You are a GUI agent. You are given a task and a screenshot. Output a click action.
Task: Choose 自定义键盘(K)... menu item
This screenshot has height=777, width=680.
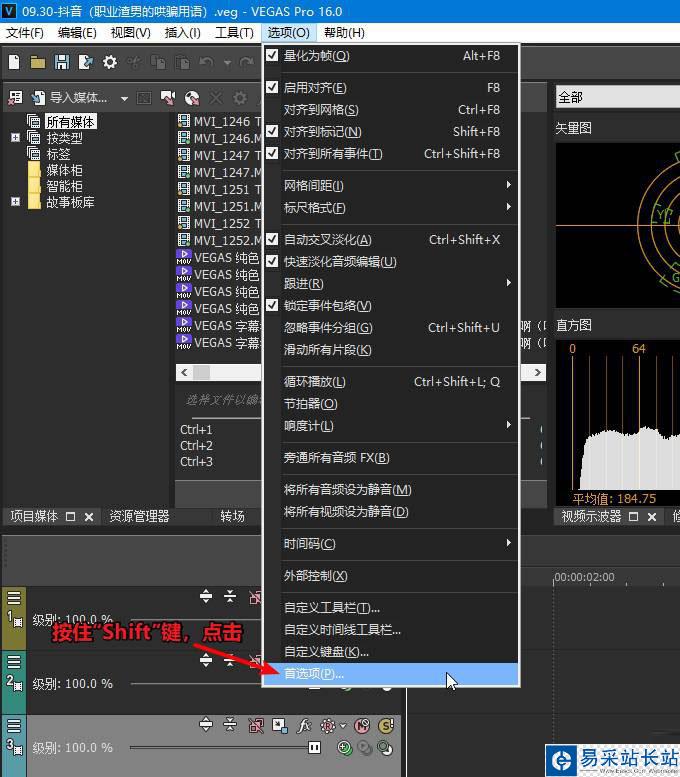391,652
